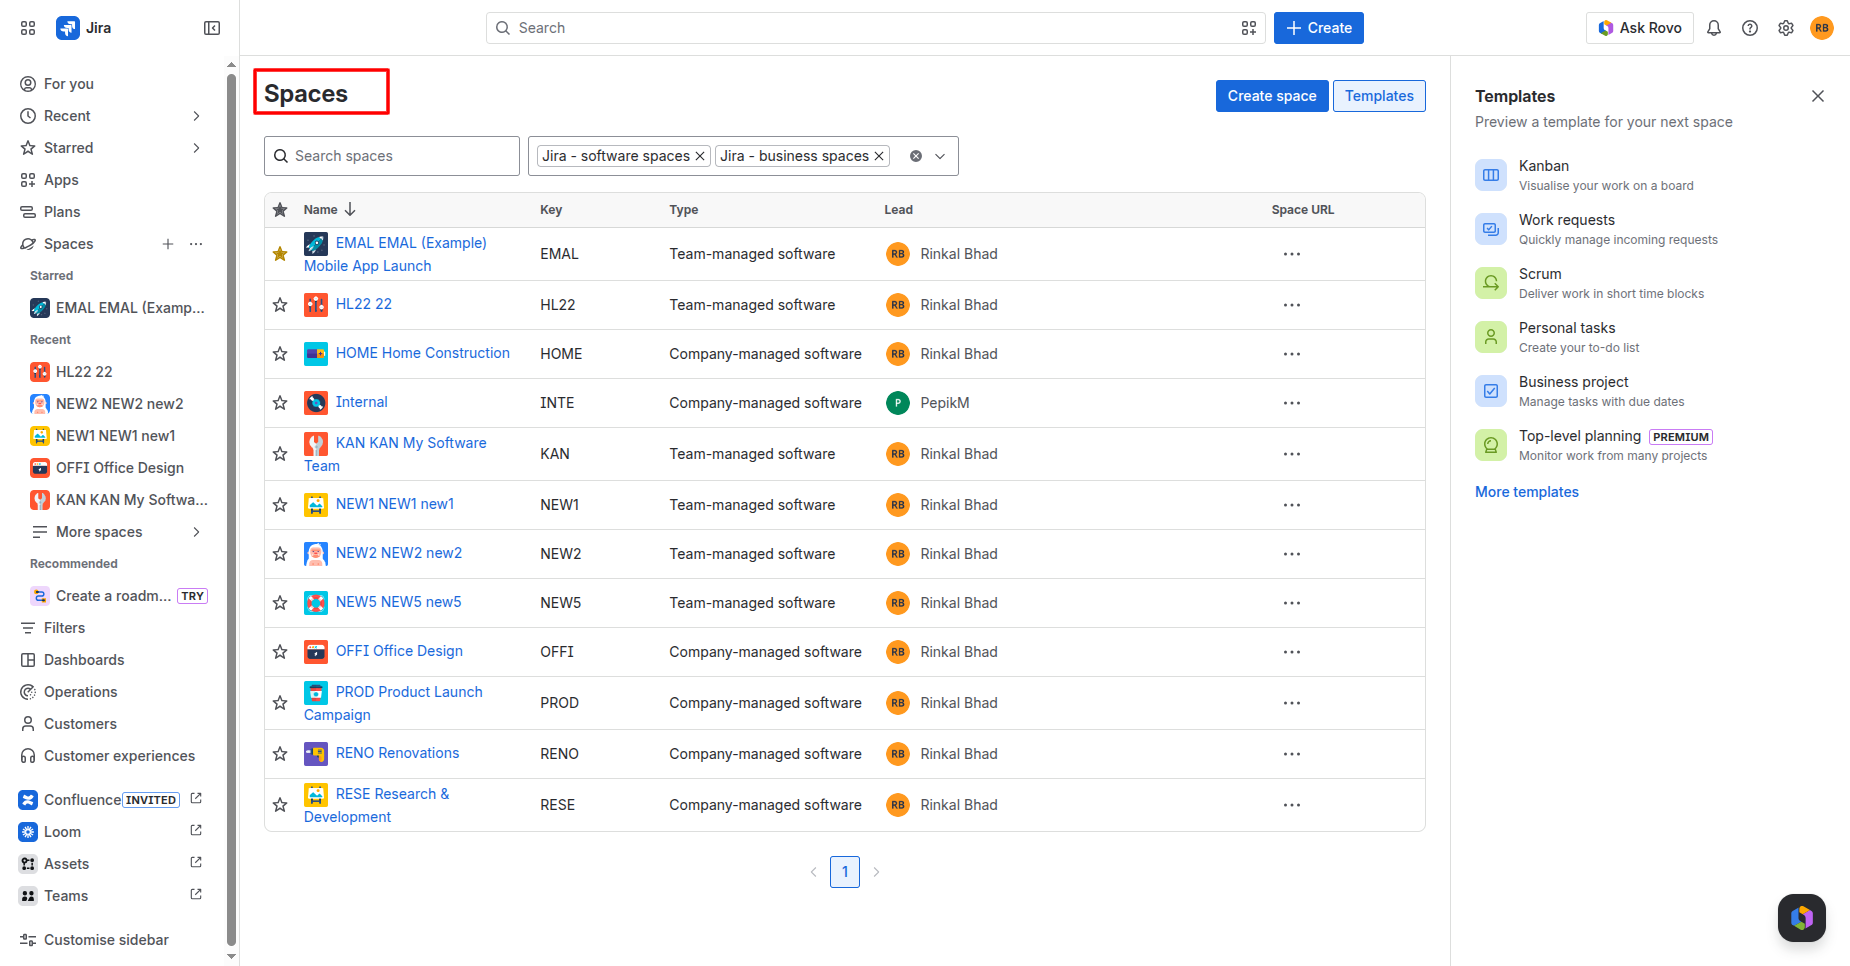Open notifications bell
1850x966 pixels.
(x=1714, y=28)
